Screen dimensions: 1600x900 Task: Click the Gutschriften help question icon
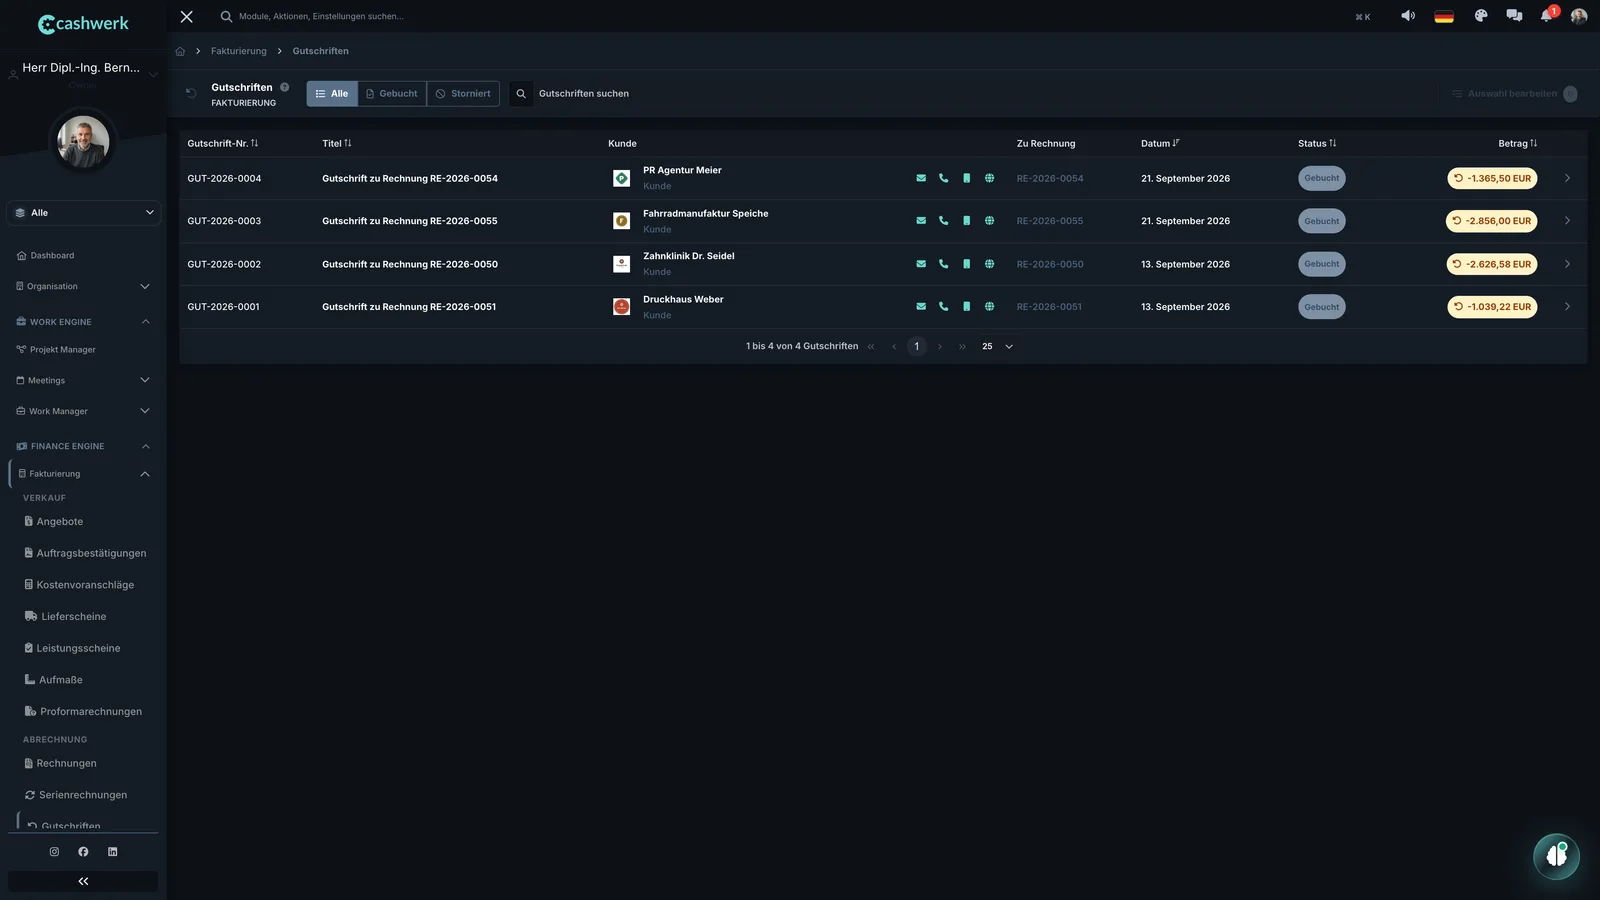[284, 87]
